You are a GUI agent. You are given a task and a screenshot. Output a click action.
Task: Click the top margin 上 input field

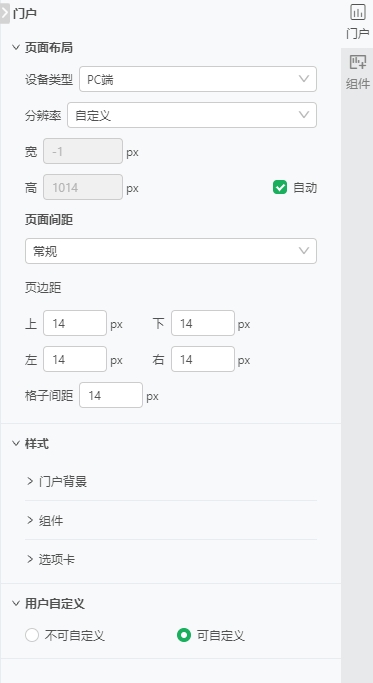(x=75, y=323)
